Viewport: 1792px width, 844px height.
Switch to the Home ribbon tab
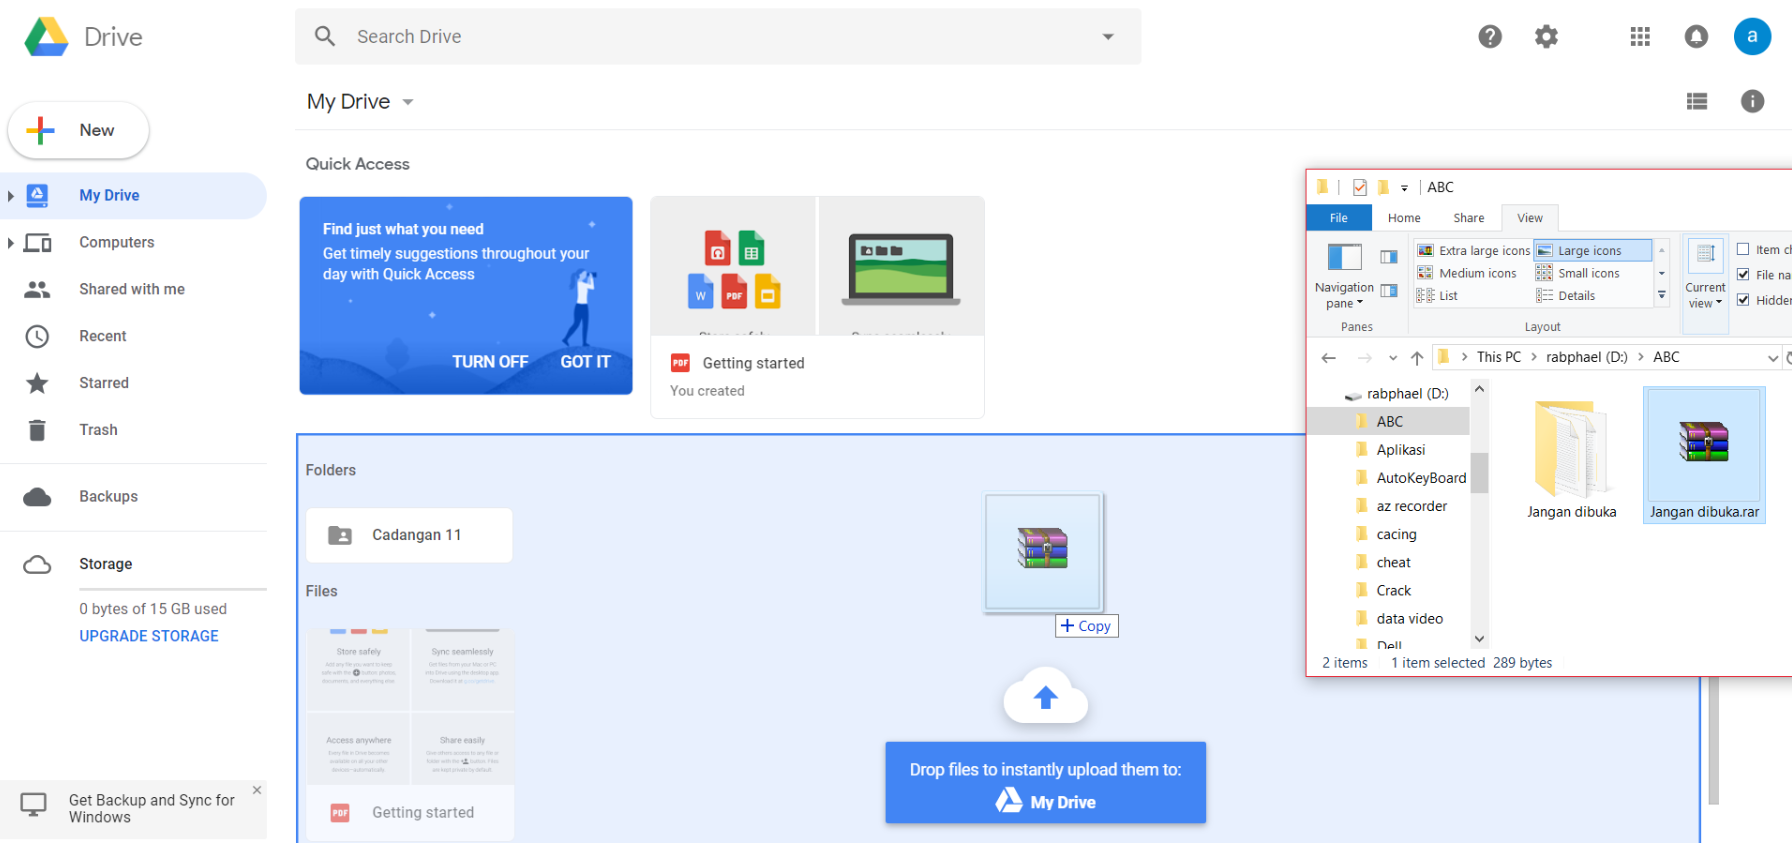(x=1404, y=218)
